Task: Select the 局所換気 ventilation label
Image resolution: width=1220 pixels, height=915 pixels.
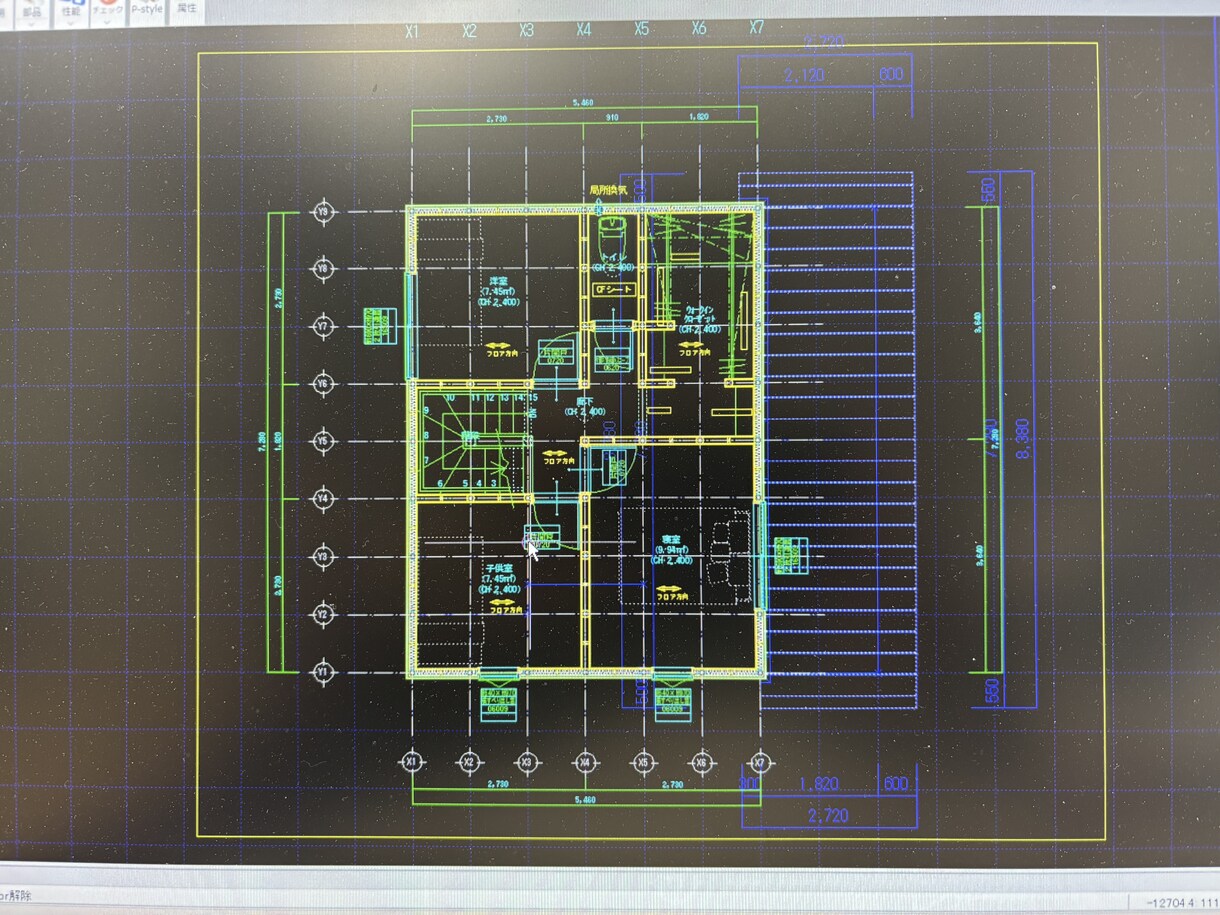Action: coord(607,189)
